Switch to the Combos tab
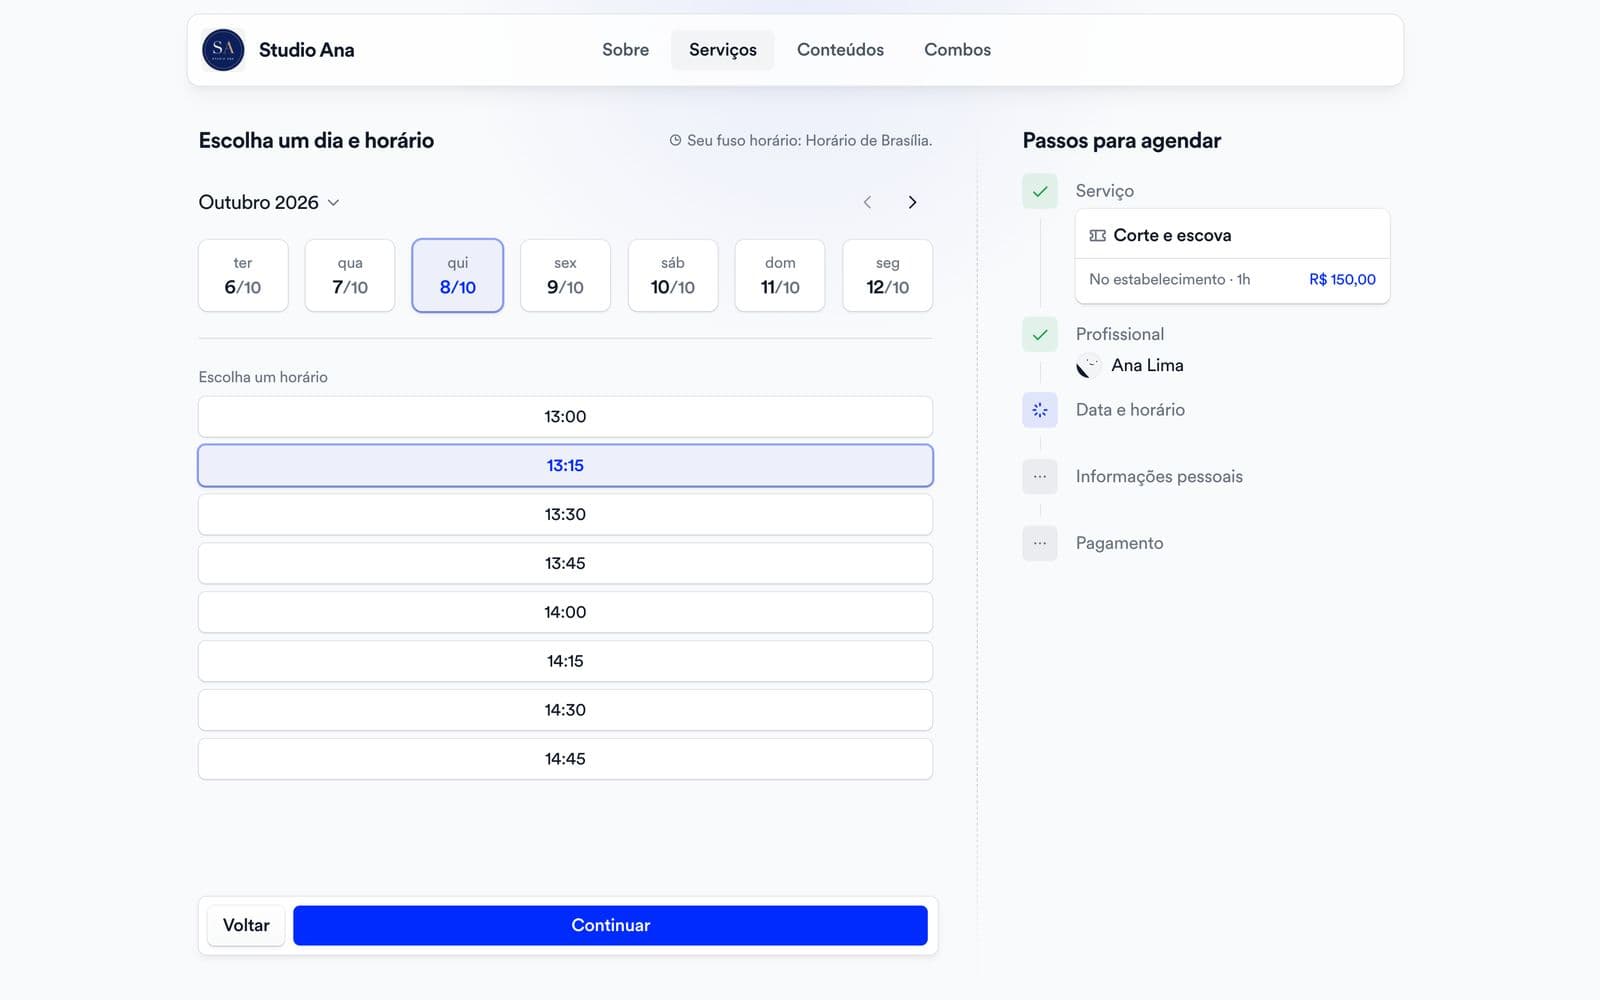 coord(957,50)
